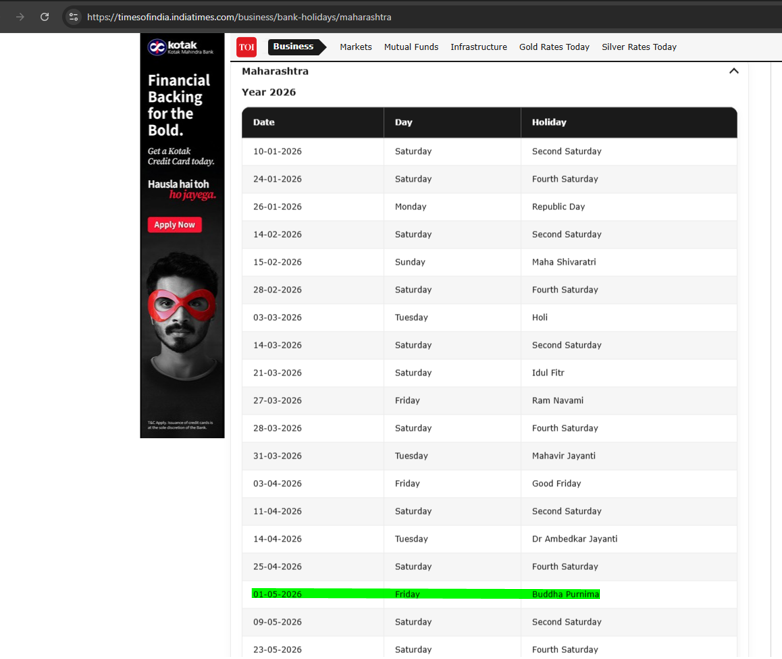The height and width of the screenshot is (659, 782).
Task: Click Second Saturday in the 10-01-2026 row
Action: pyautogui.click(x=567, y=151)
